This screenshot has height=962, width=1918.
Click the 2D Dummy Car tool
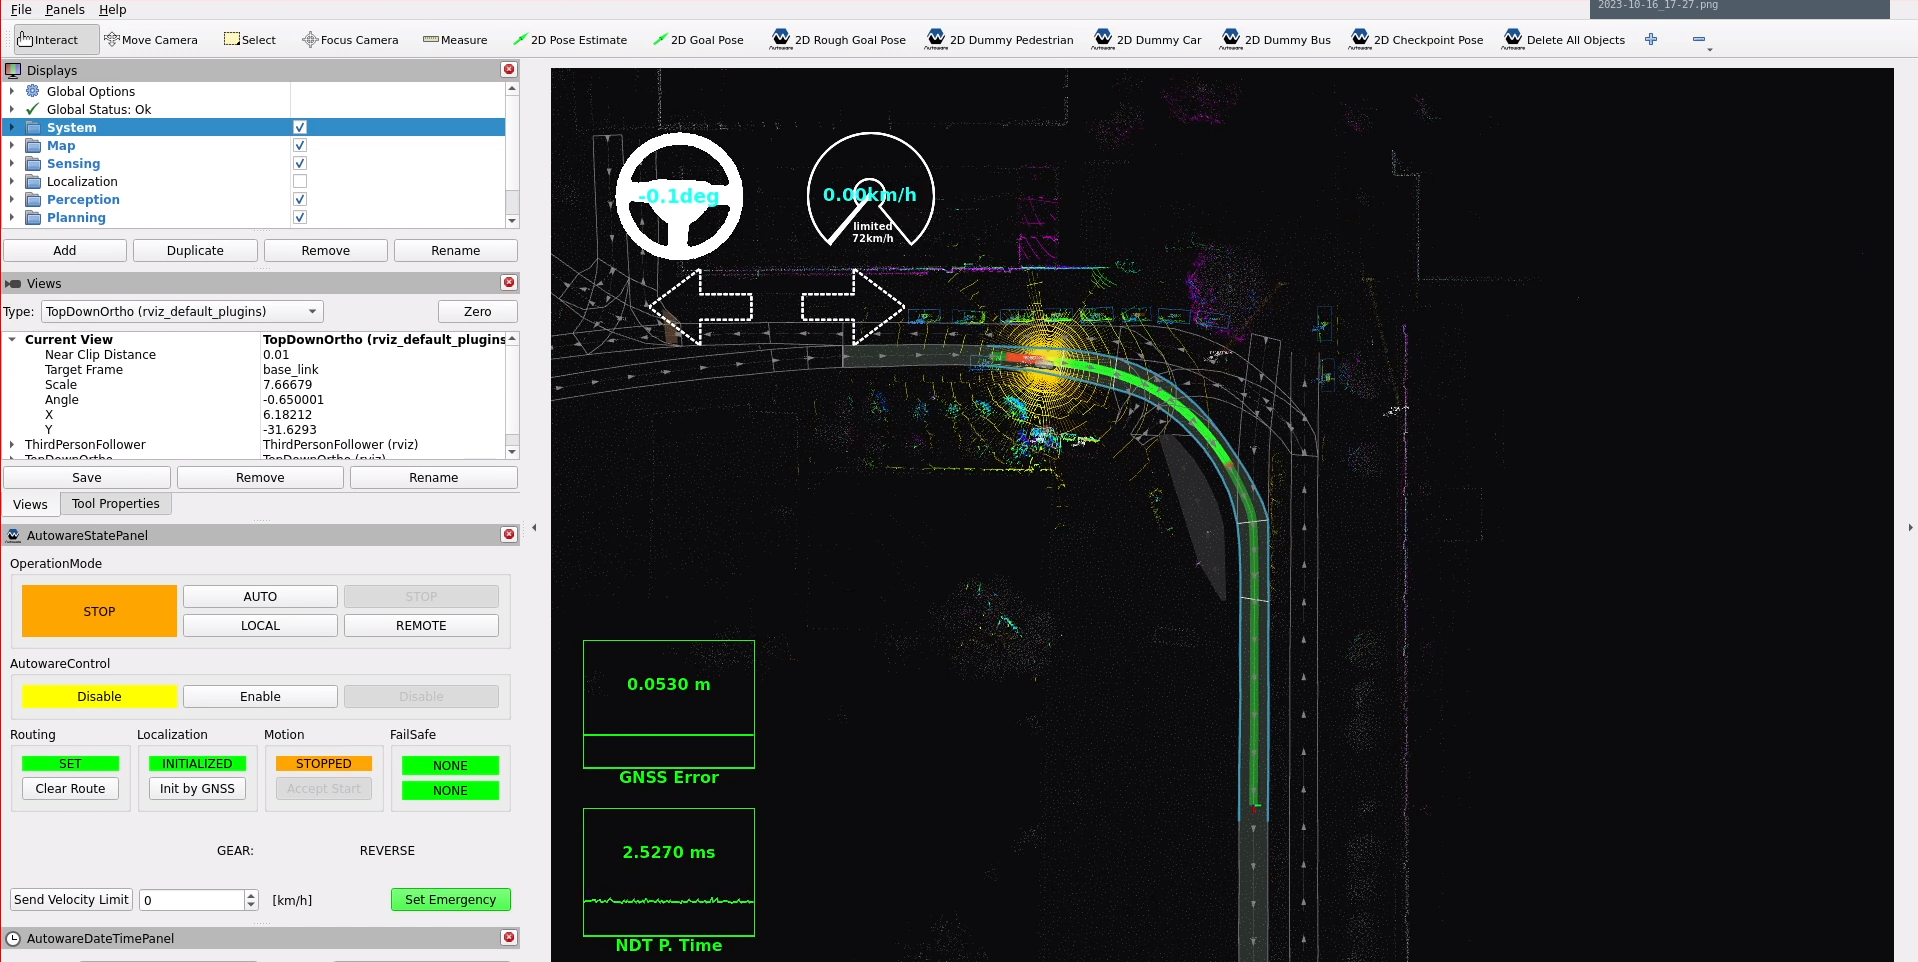(1148, 40)
